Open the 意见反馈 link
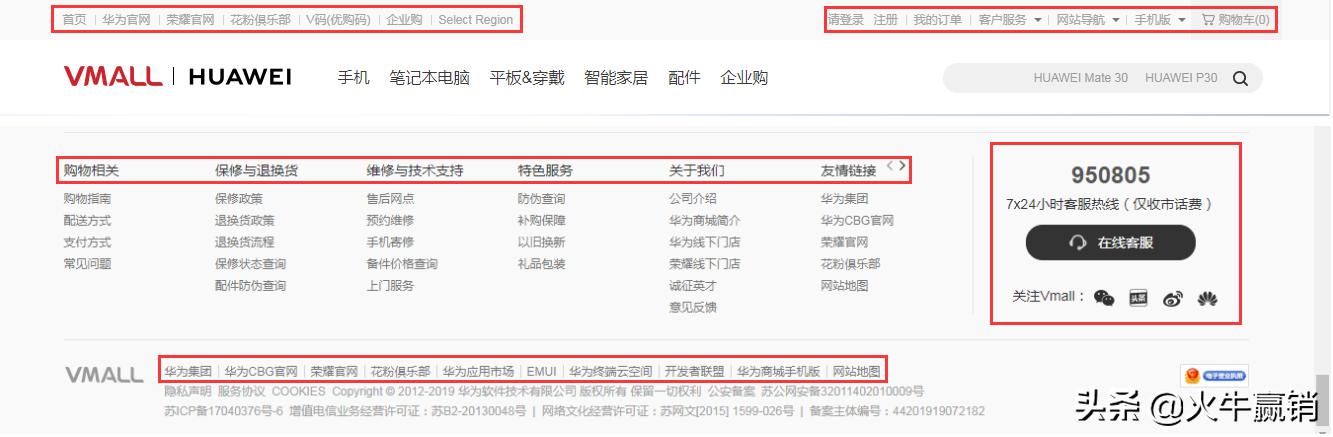Screen dimensions: 1333x437 point(693,308)
